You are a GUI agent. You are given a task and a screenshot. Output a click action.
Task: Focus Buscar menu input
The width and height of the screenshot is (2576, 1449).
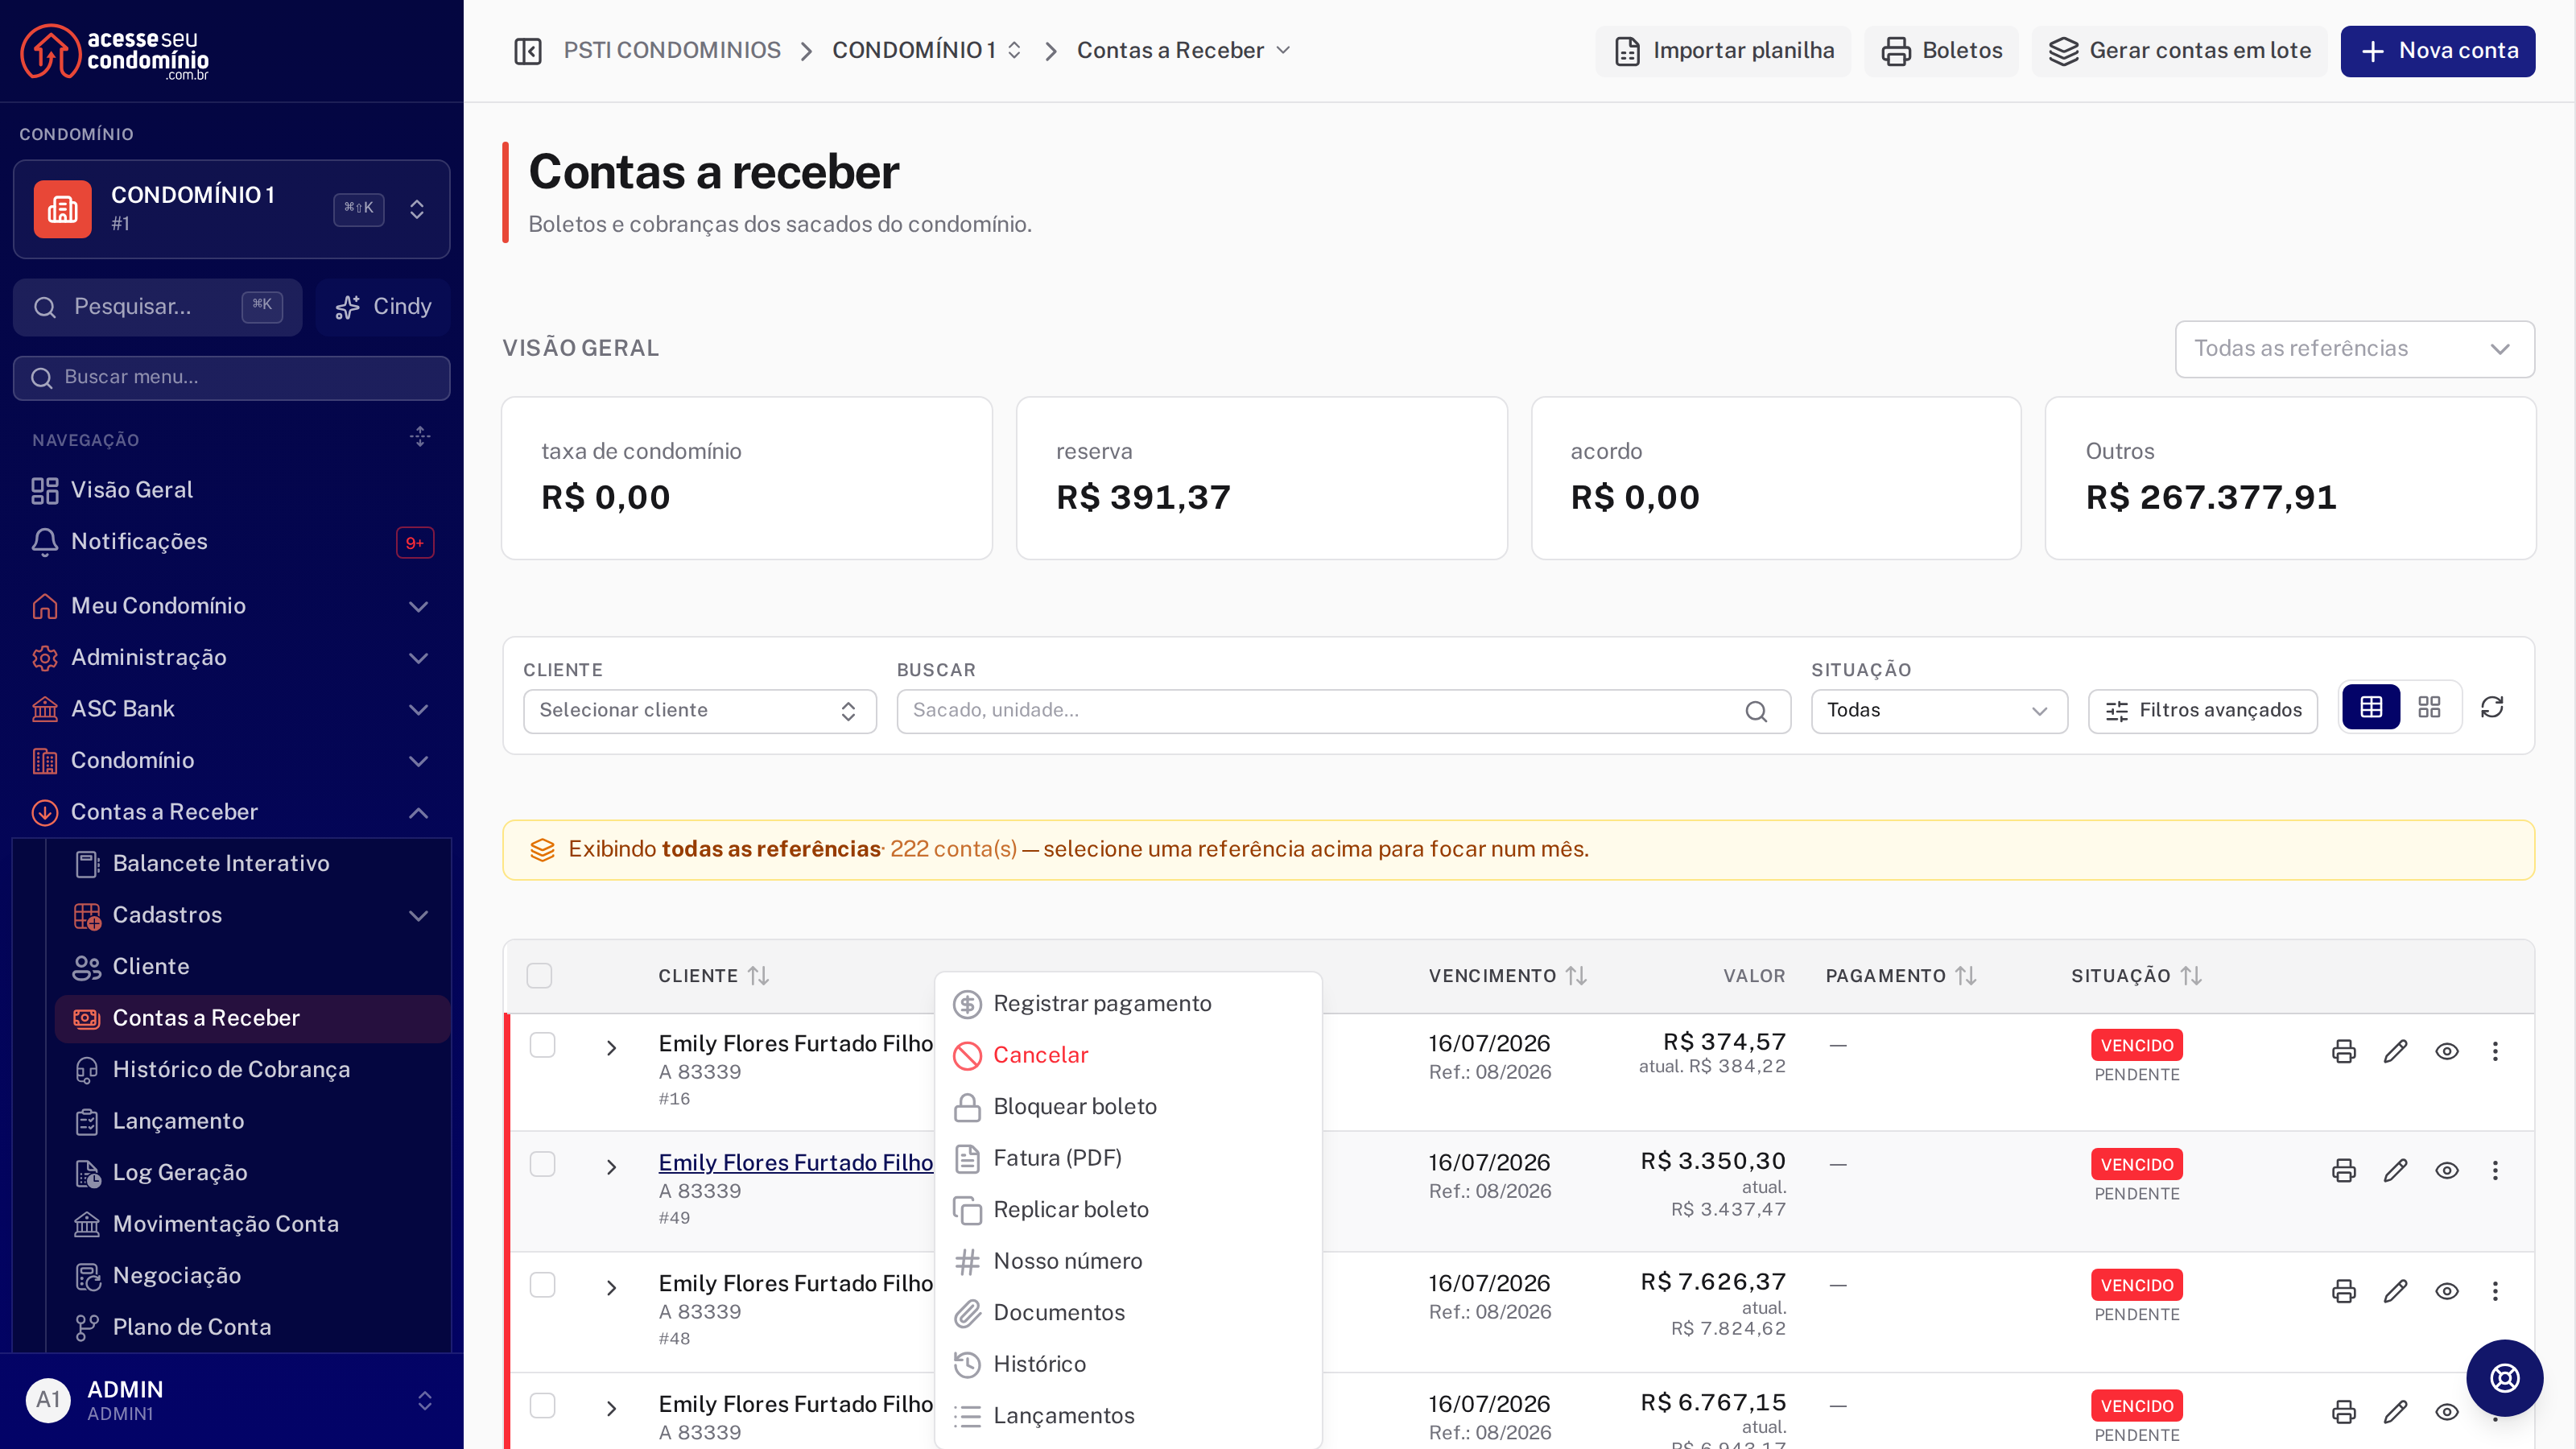[231, 378]
